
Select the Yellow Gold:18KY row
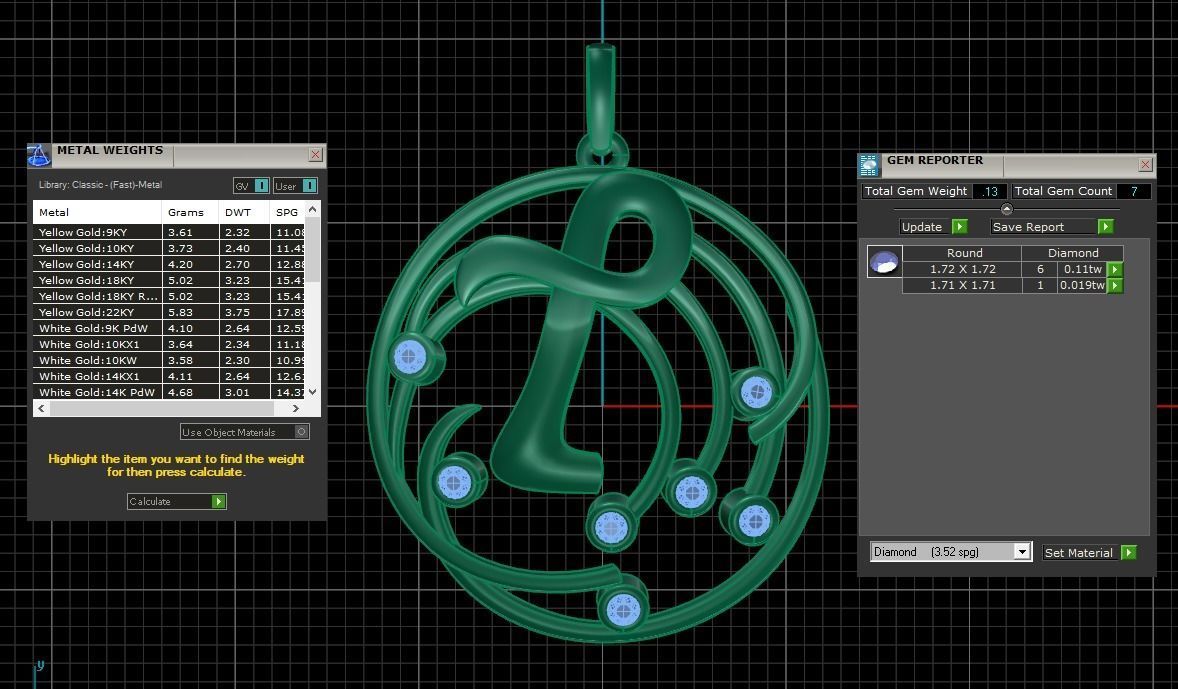pos(169,280)
